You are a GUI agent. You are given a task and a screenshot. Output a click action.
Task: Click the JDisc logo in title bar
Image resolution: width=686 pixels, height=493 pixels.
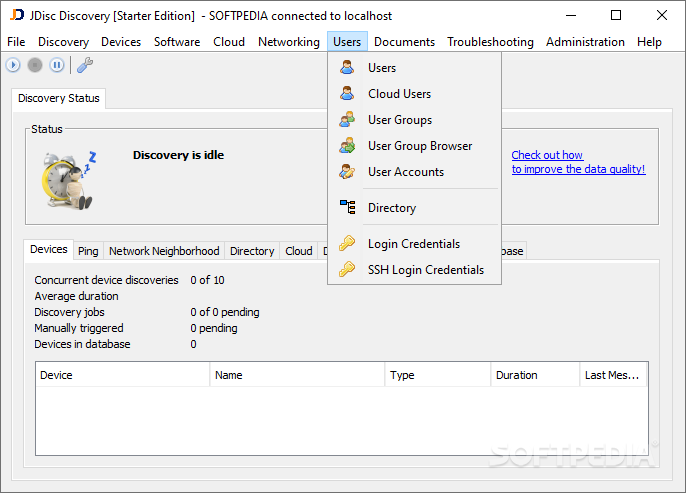(17, 15)
